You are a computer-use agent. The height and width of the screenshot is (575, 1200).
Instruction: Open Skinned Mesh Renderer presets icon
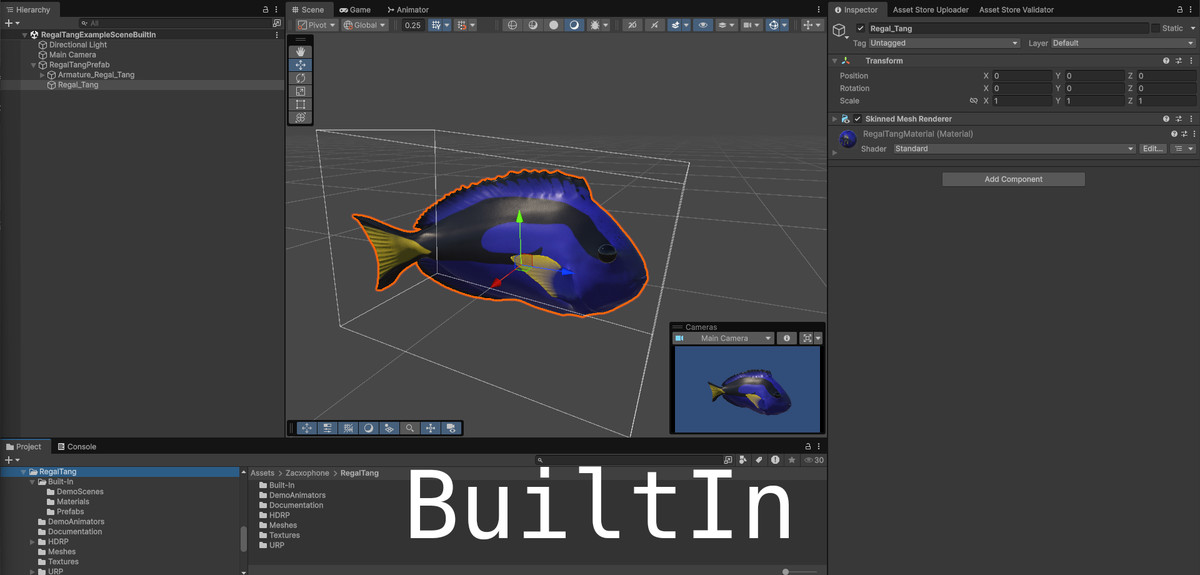coord(1178,119)
